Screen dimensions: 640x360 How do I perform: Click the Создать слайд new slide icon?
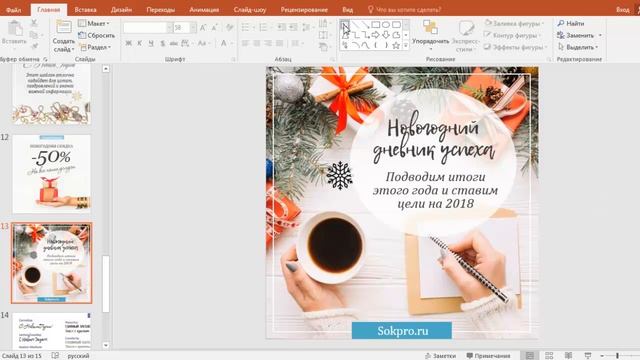(x=64, y=27)
